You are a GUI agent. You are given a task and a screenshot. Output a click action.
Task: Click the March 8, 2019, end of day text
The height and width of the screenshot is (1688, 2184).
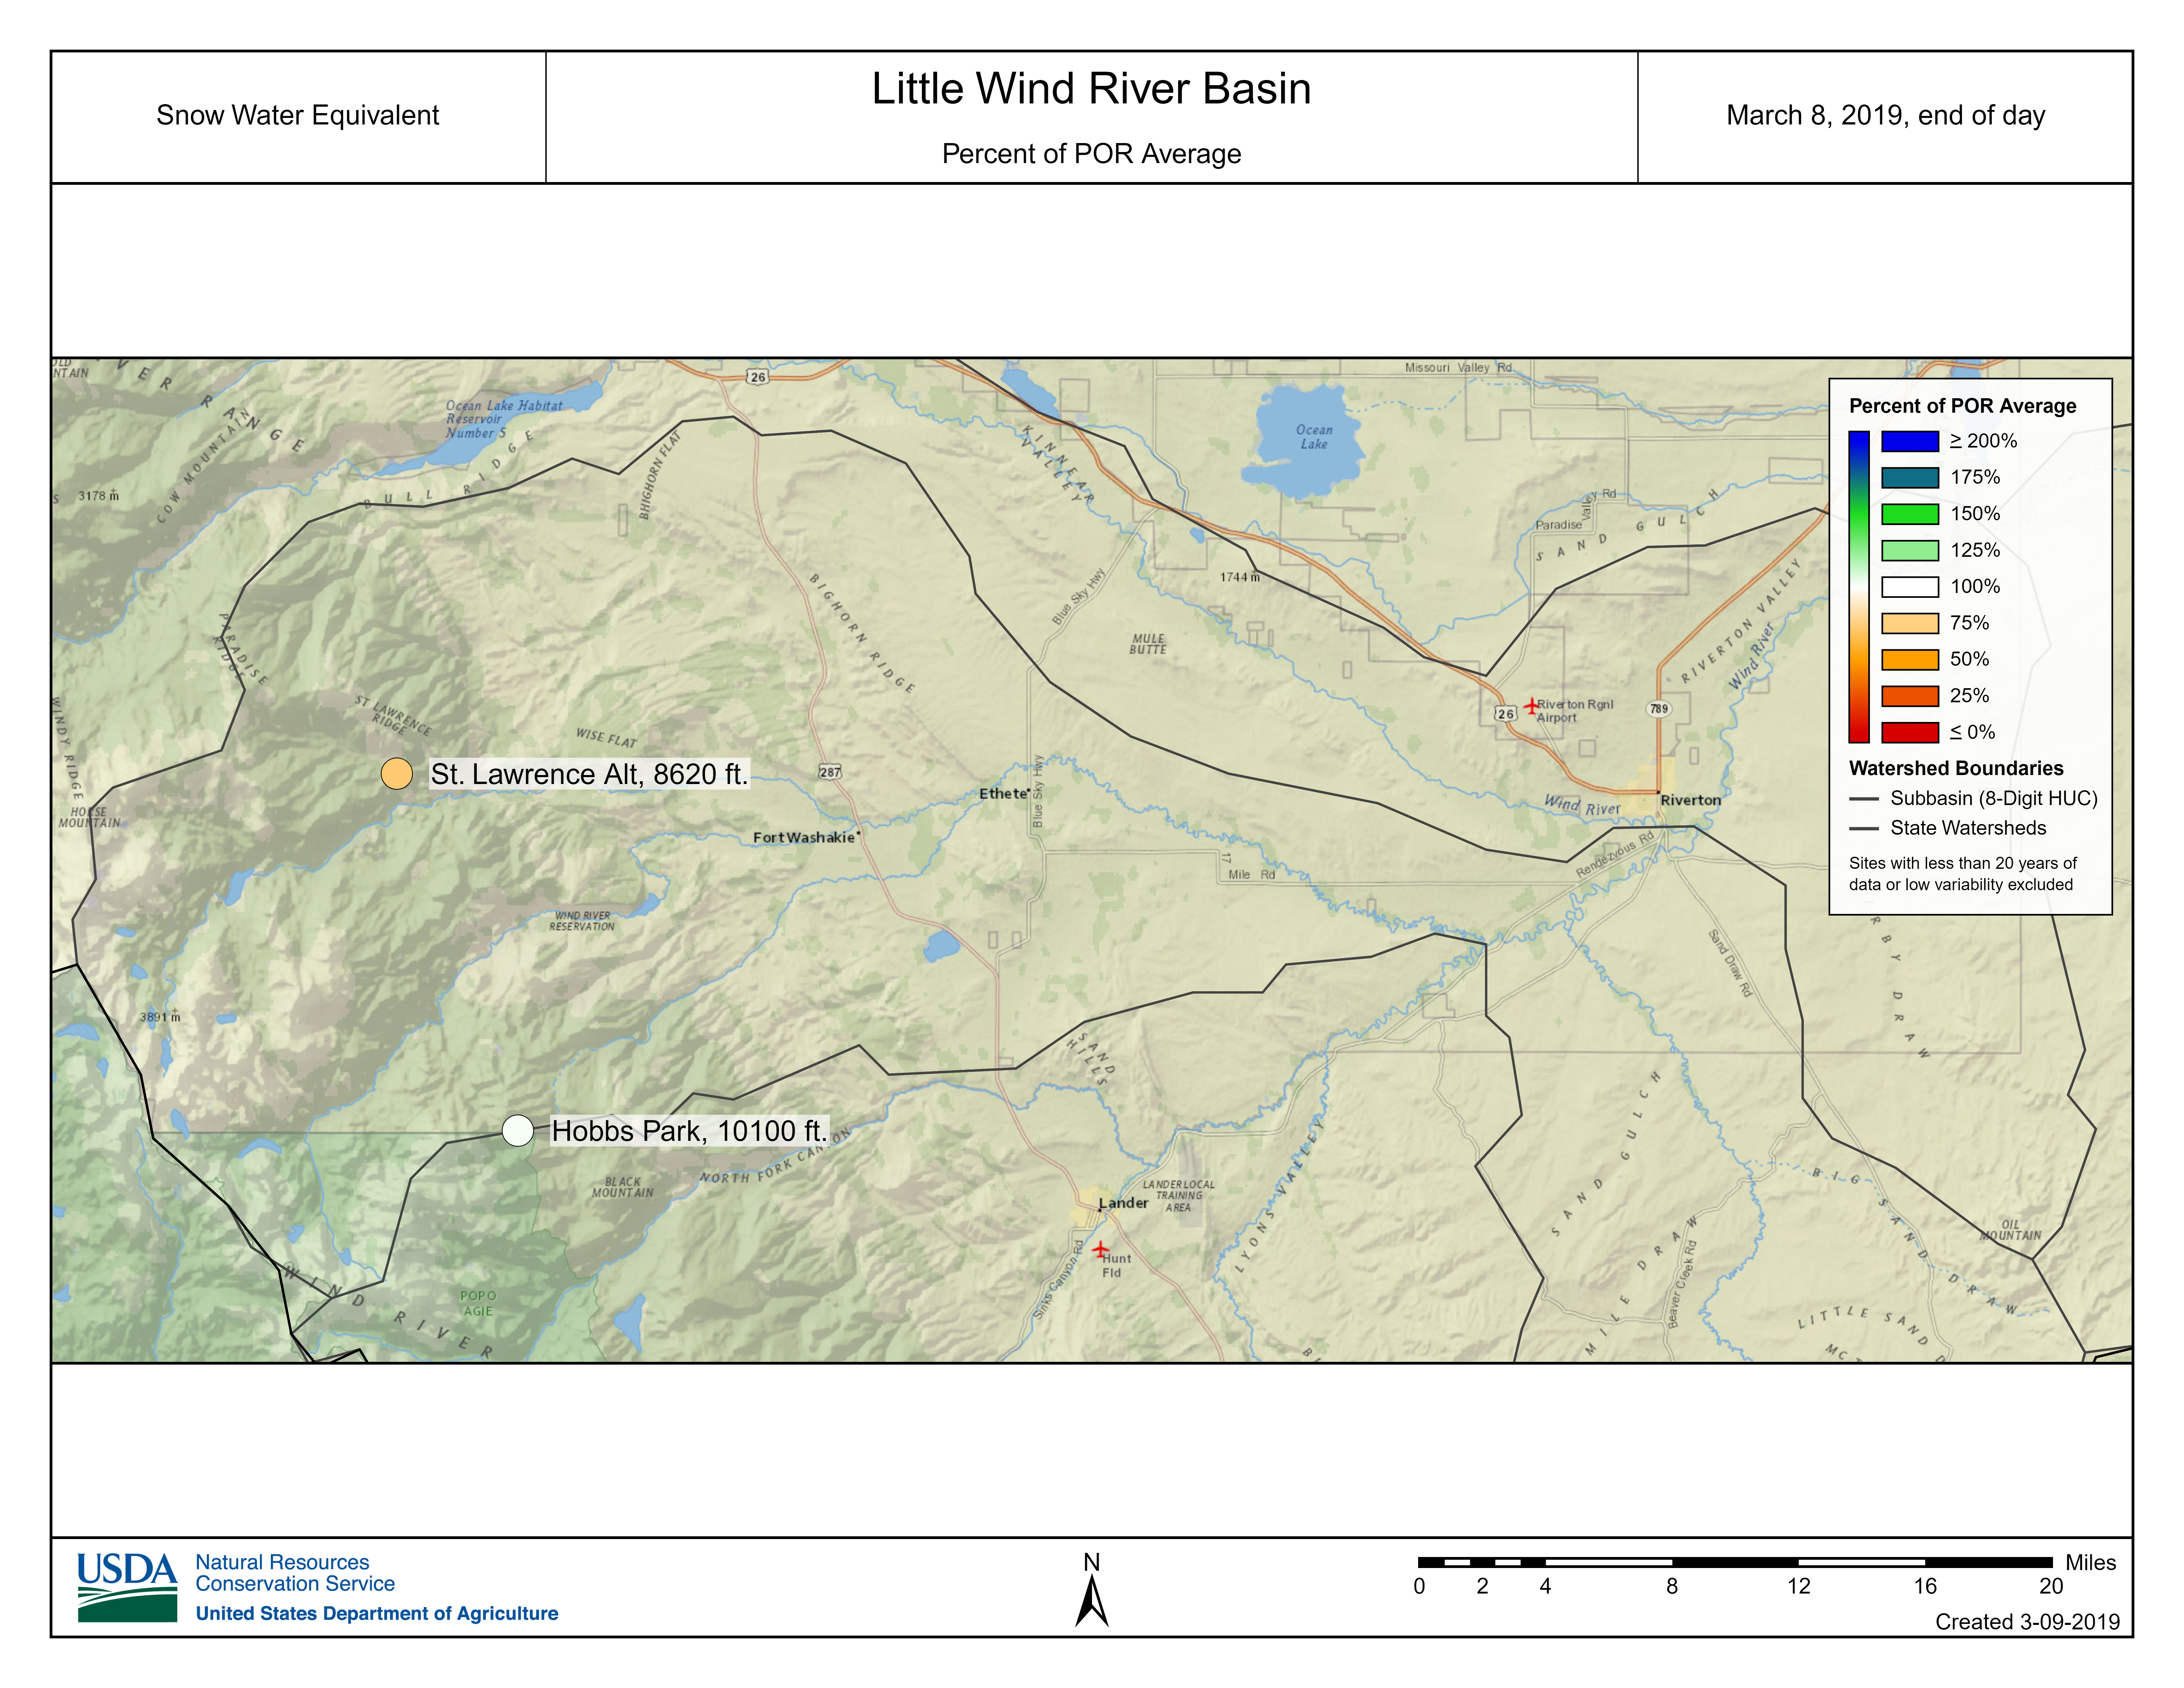(1885, 116)
